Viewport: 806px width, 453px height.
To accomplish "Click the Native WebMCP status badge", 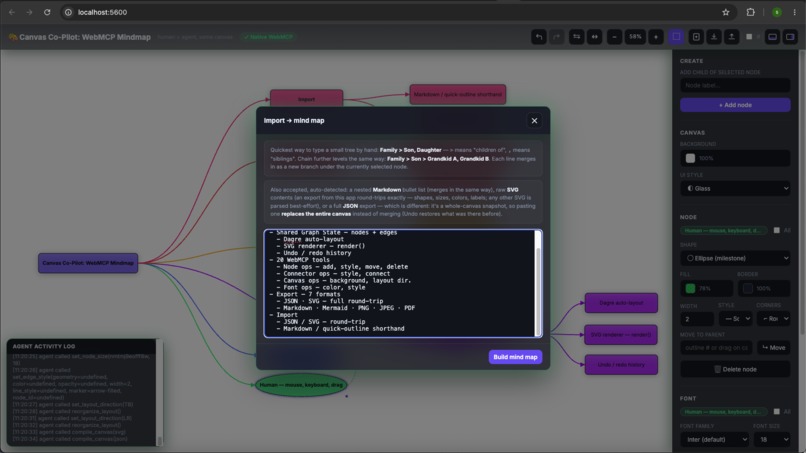I will (268, 37).
